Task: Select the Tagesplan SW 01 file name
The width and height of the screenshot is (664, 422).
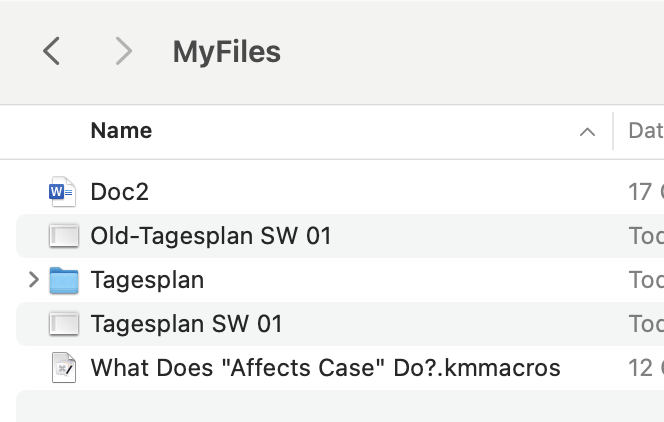Action: [186, 324]
